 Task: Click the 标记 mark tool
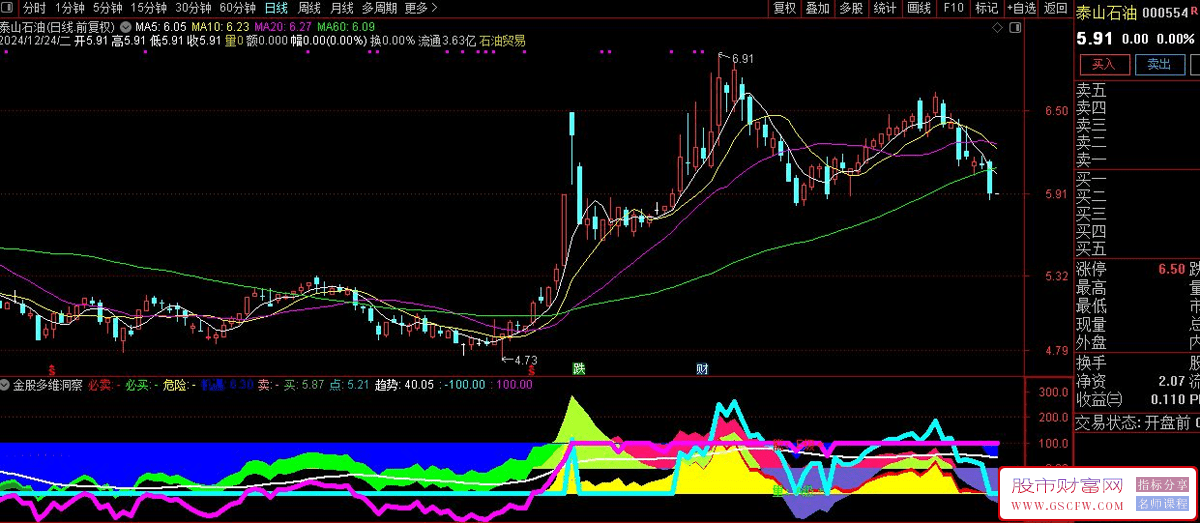click(986, 8)
